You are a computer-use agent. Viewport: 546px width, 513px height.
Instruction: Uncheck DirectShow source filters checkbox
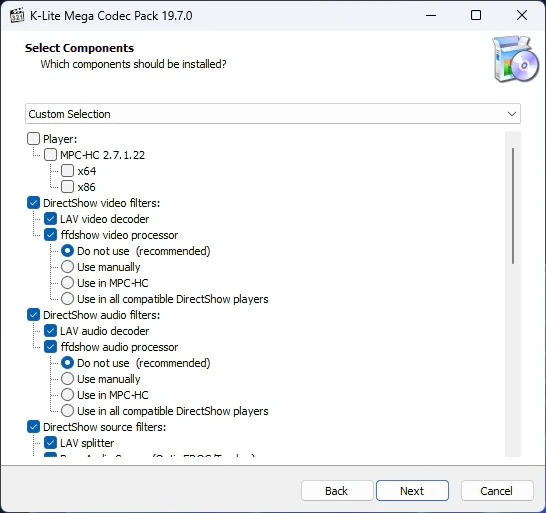point(33,427)
